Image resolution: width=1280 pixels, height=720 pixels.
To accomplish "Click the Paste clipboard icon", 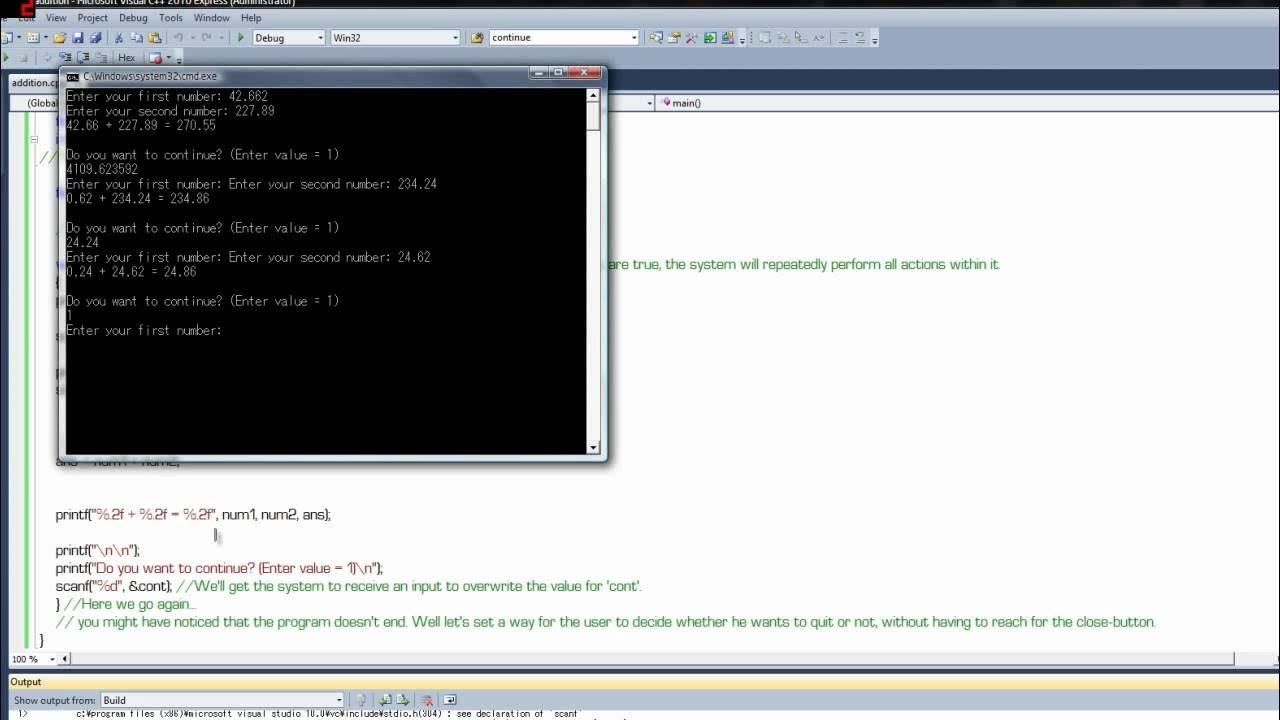I will point(155,38).
